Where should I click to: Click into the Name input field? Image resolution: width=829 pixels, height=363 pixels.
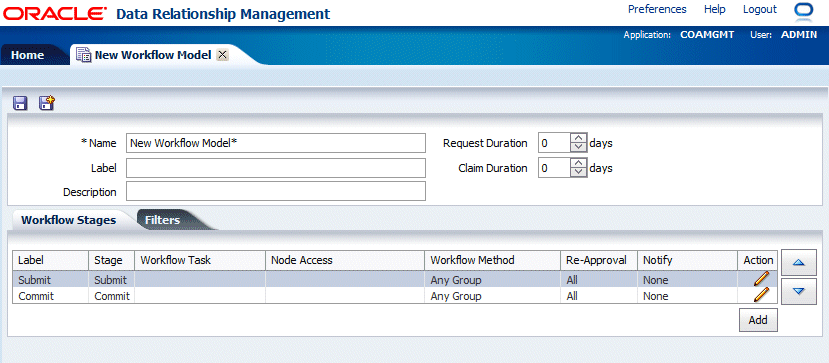[275, 143]
